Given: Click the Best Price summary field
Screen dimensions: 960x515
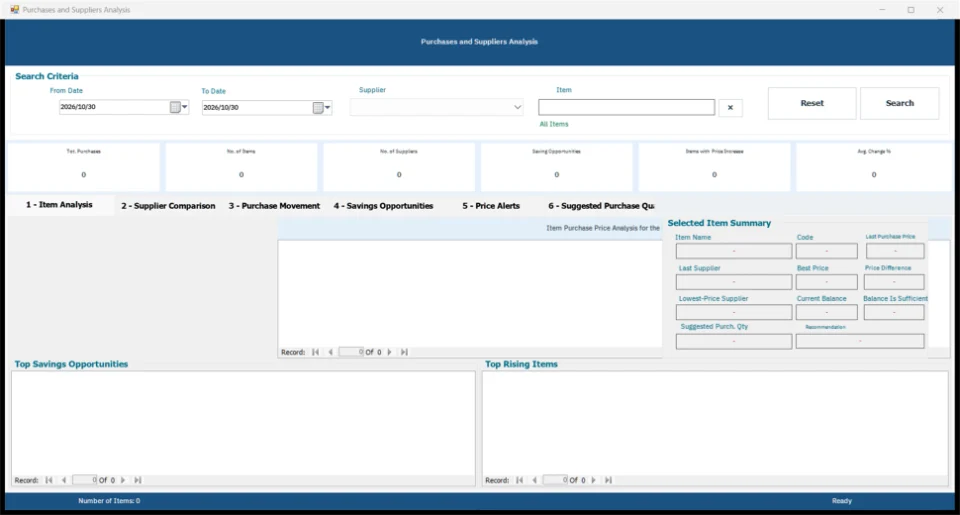Looking at the screenshot, I should pos(827,282).
